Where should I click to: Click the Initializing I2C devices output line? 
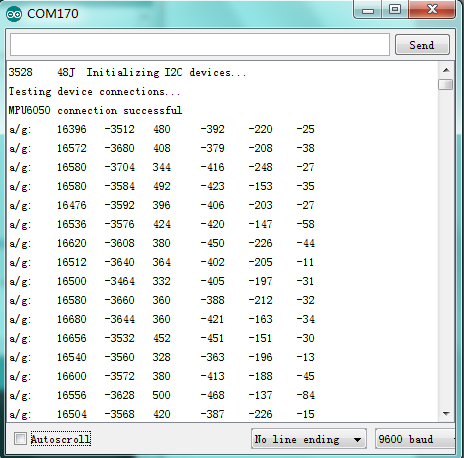pos(167,72)
